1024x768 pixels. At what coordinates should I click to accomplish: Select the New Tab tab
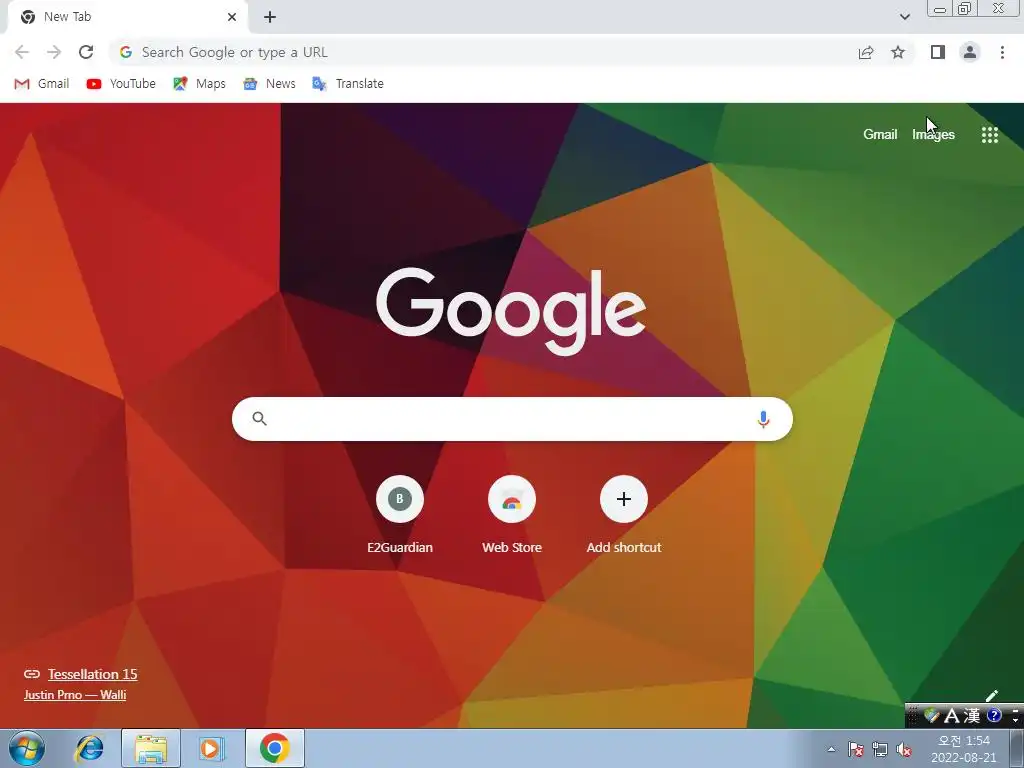click(127, 17)
